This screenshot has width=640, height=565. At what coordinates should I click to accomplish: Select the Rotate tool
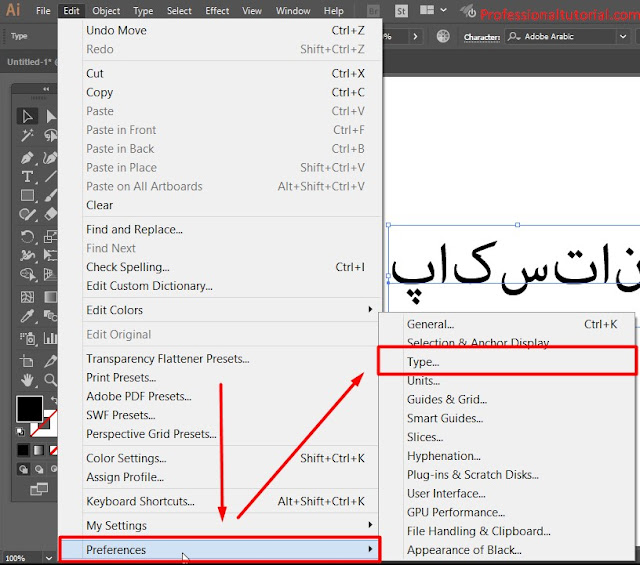pyautogui.click(x=27, y=237)
